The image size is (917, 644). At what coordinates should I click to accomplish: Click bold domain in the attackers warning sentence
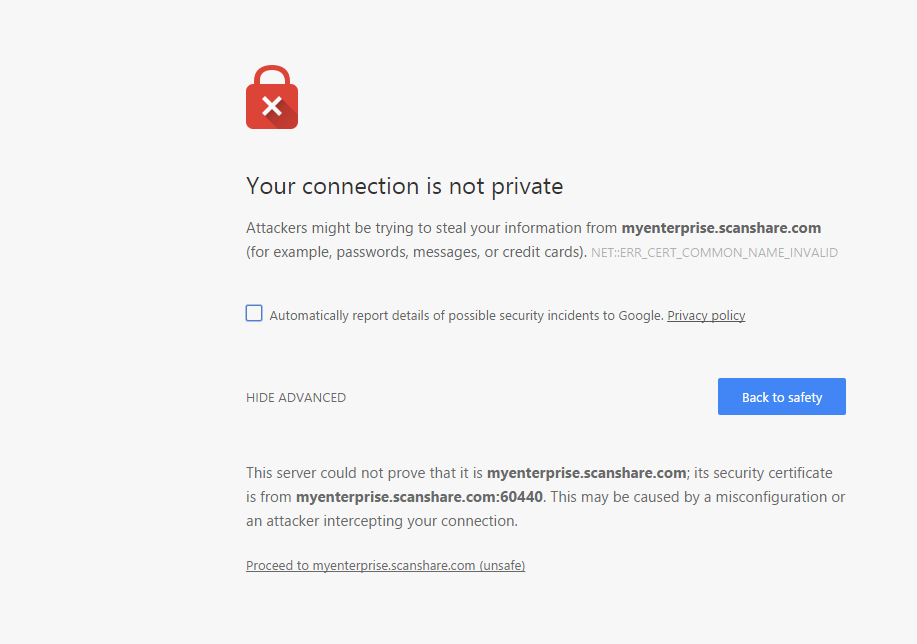pos(721,228)
